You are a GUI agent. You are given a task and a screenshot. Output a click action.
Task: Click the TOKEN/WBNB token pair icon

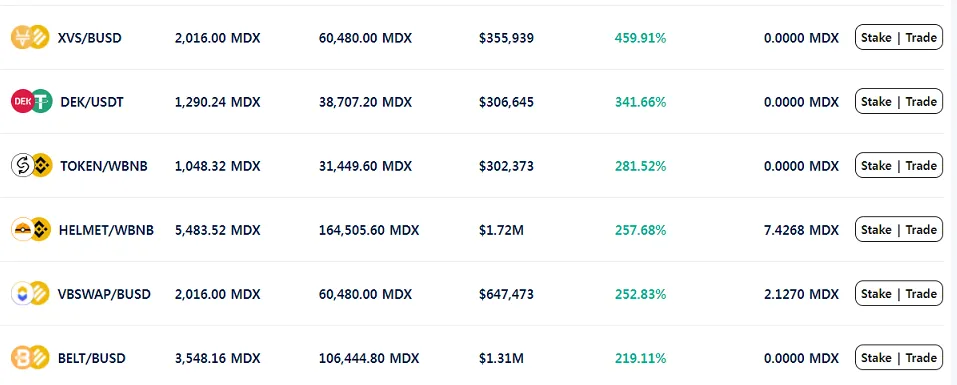pos(32,165)
